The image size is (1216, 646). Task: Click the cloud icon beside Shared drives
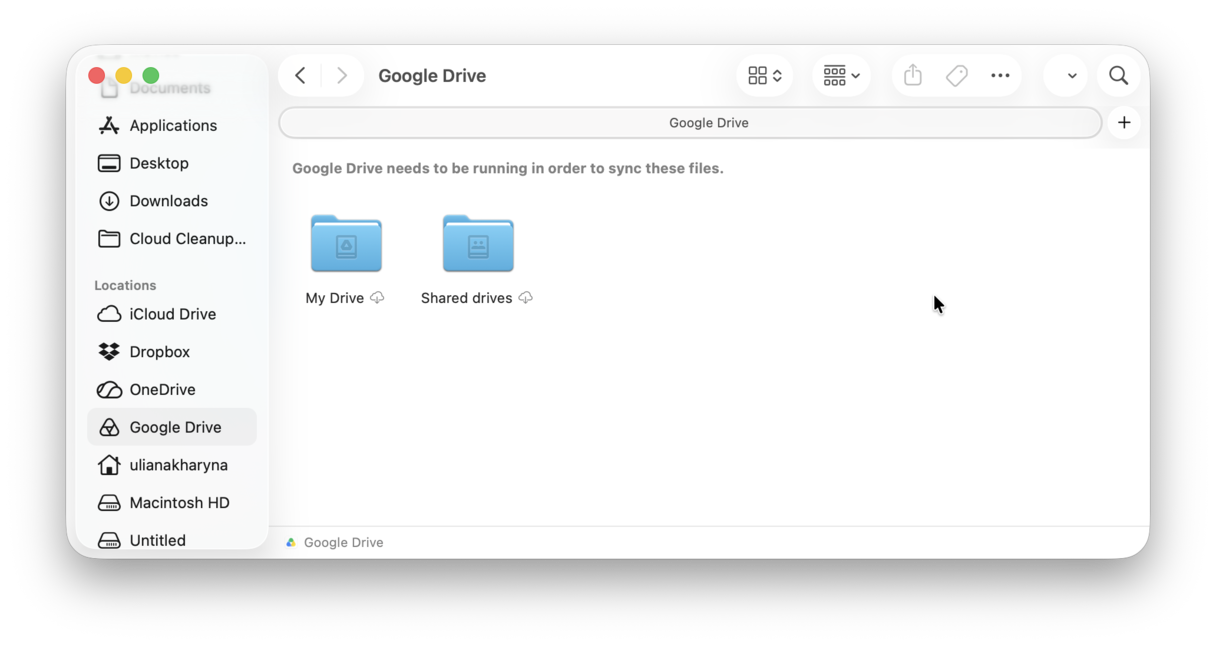point(525,298)
